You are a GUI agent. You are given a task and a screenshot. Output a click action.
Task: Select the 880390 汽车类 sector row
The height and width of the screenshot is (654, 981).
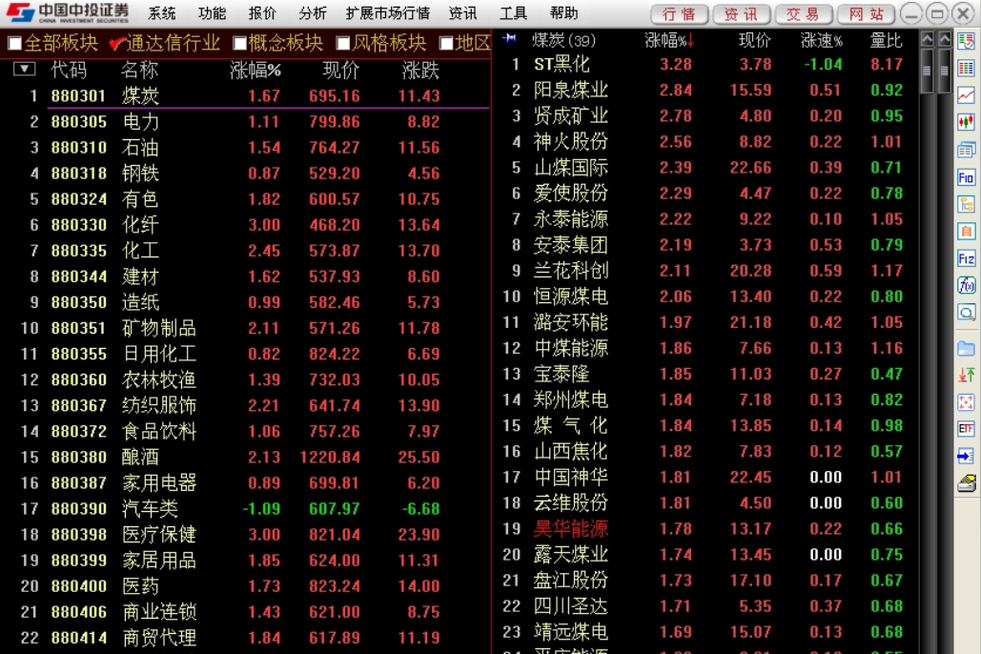point(245,509)
